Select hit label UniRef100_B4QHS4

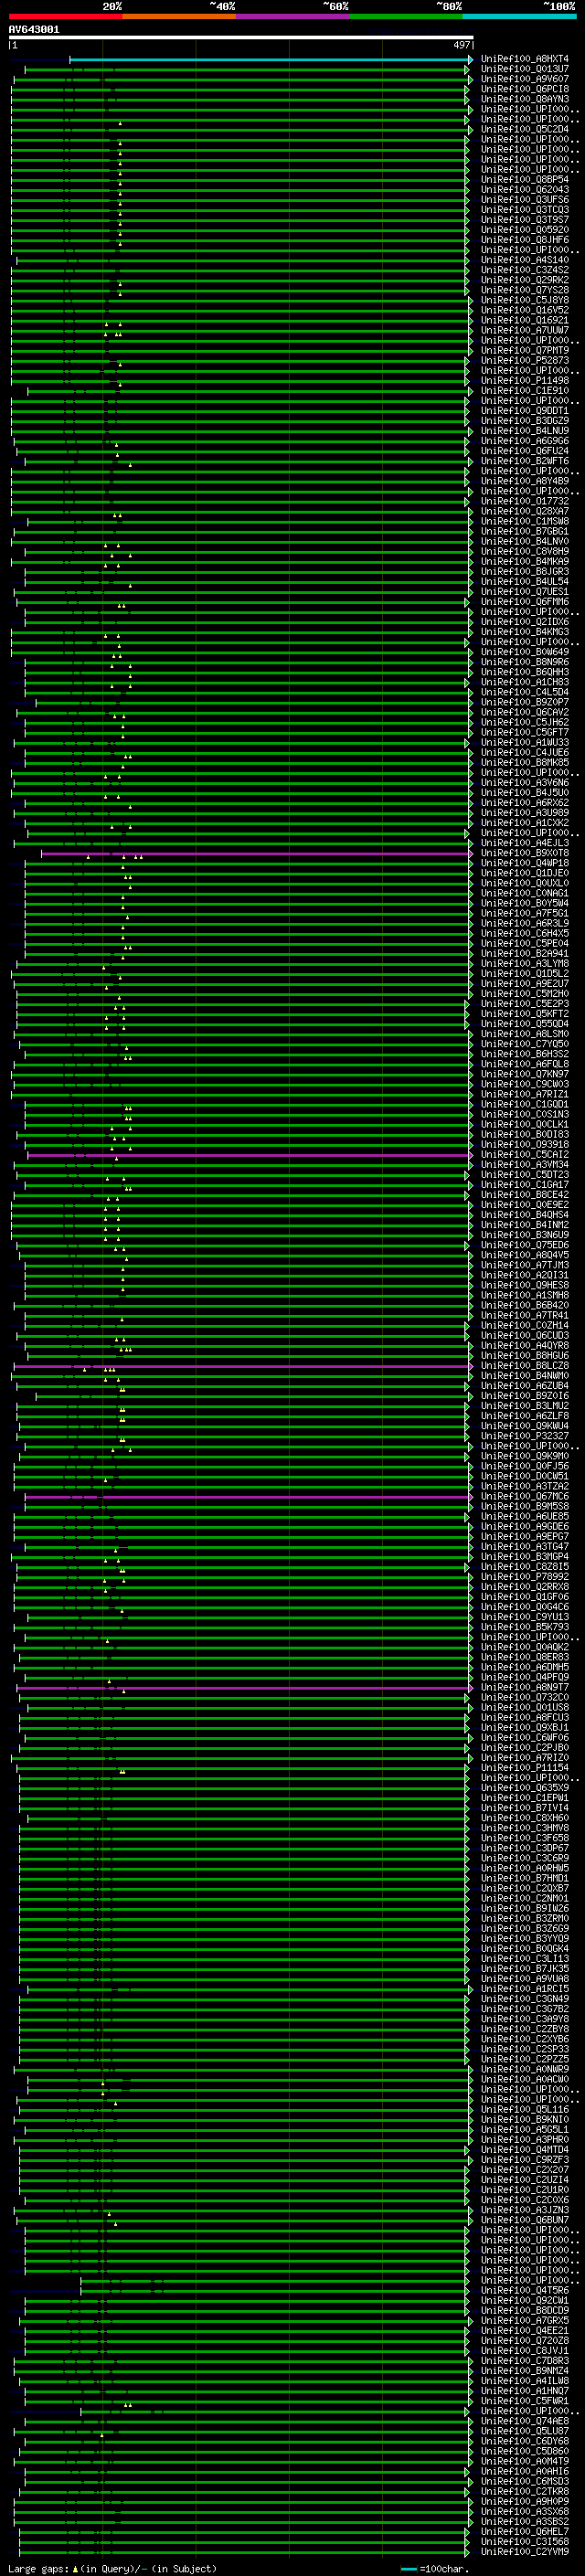click(525, 1215)
